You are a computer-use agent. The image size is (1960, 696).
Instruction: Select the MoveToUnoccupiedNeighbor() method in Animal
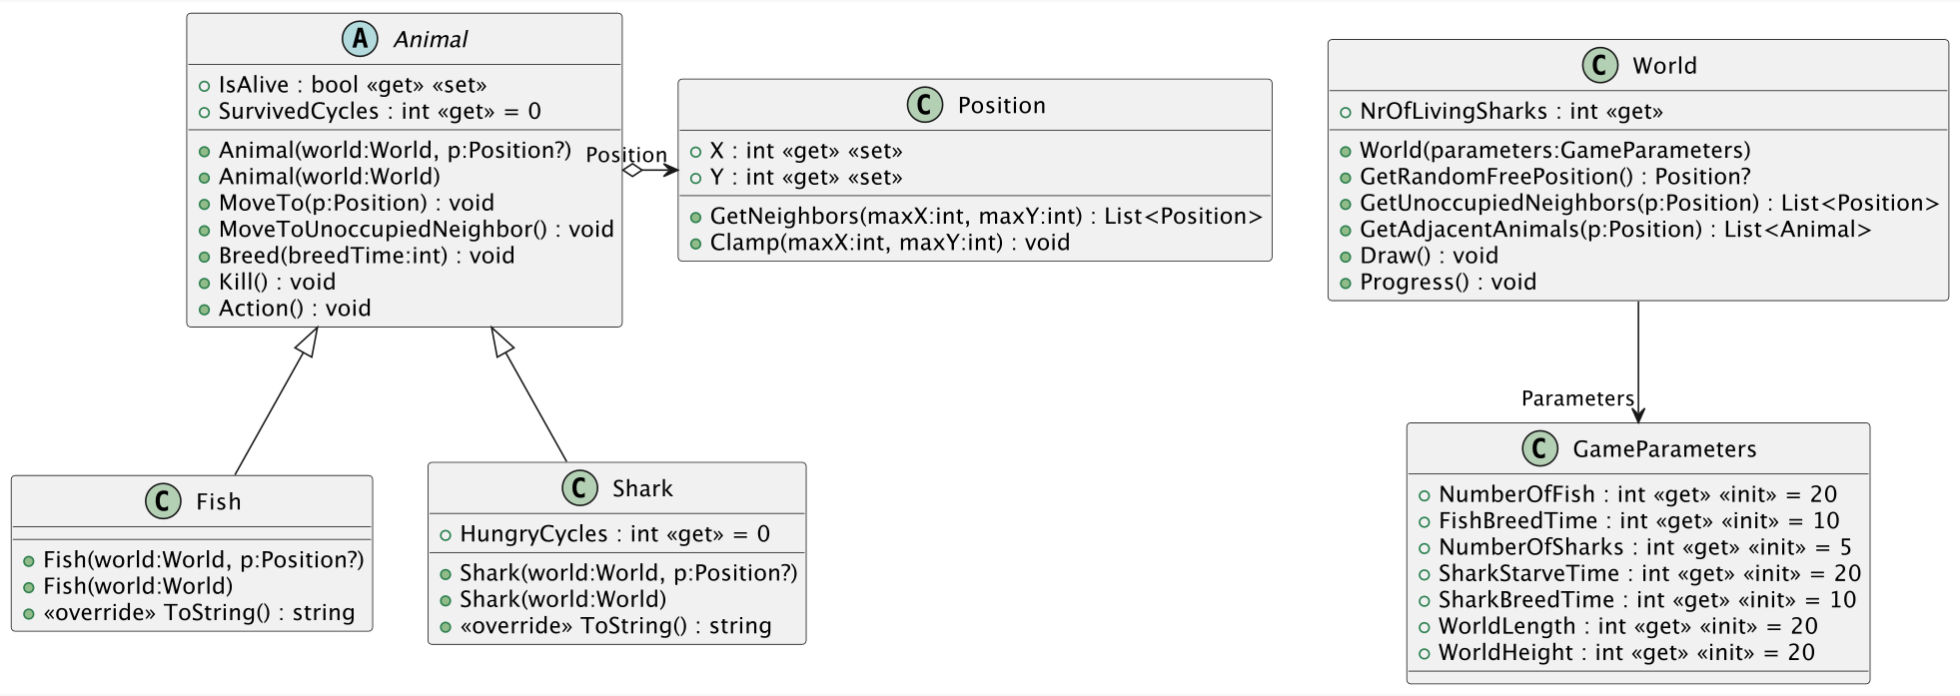[416, 230]
